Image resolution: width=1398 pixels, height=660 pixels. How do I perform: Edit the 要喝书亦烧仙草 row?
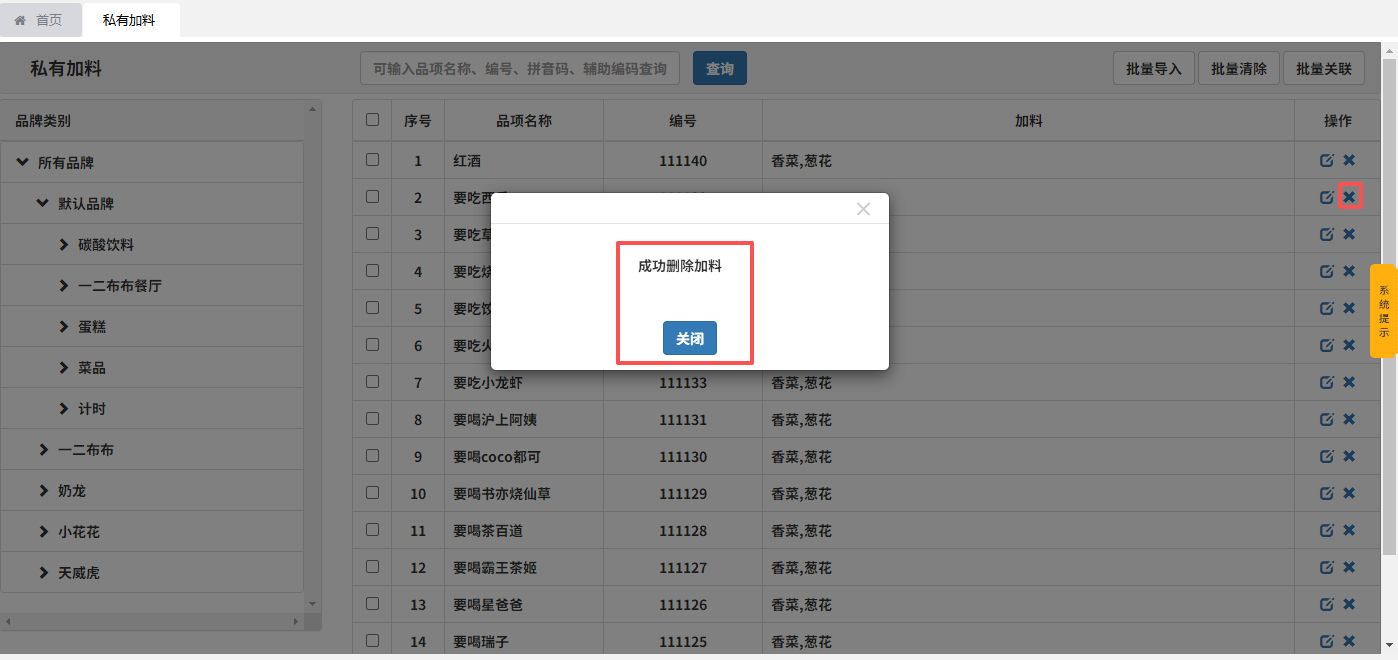tap(1327, 493)
